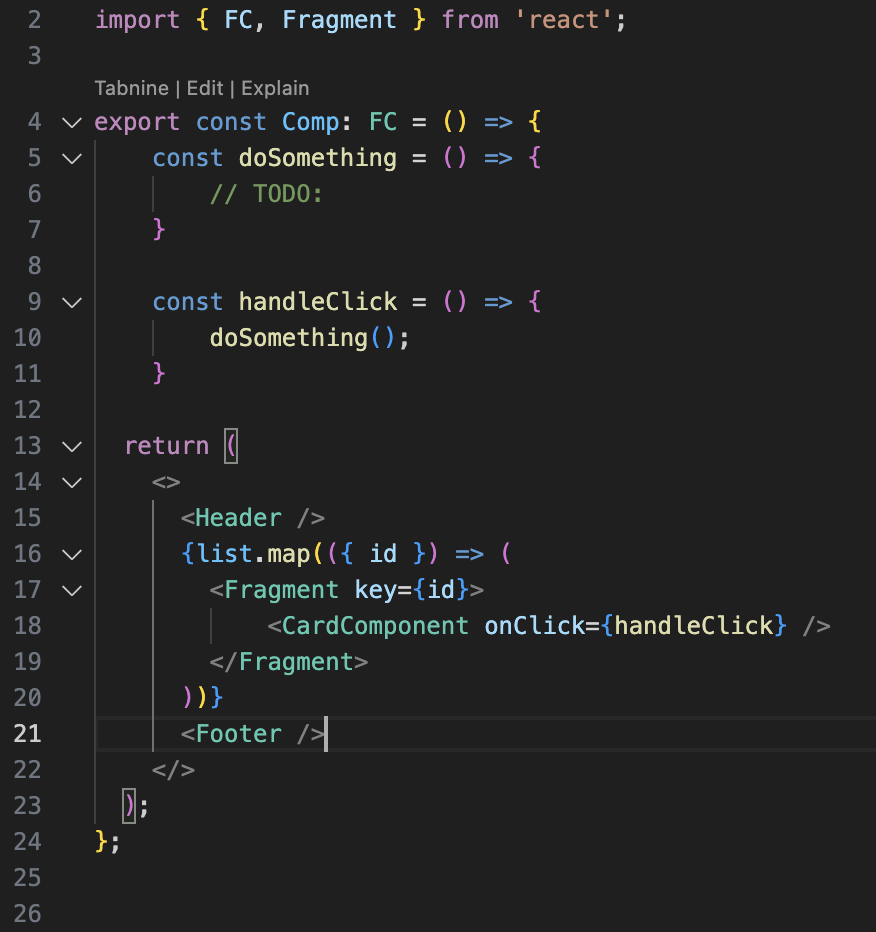Collapse the Comp component fold arrow on line 4
The image size is (876, 932).
[72, 123]
